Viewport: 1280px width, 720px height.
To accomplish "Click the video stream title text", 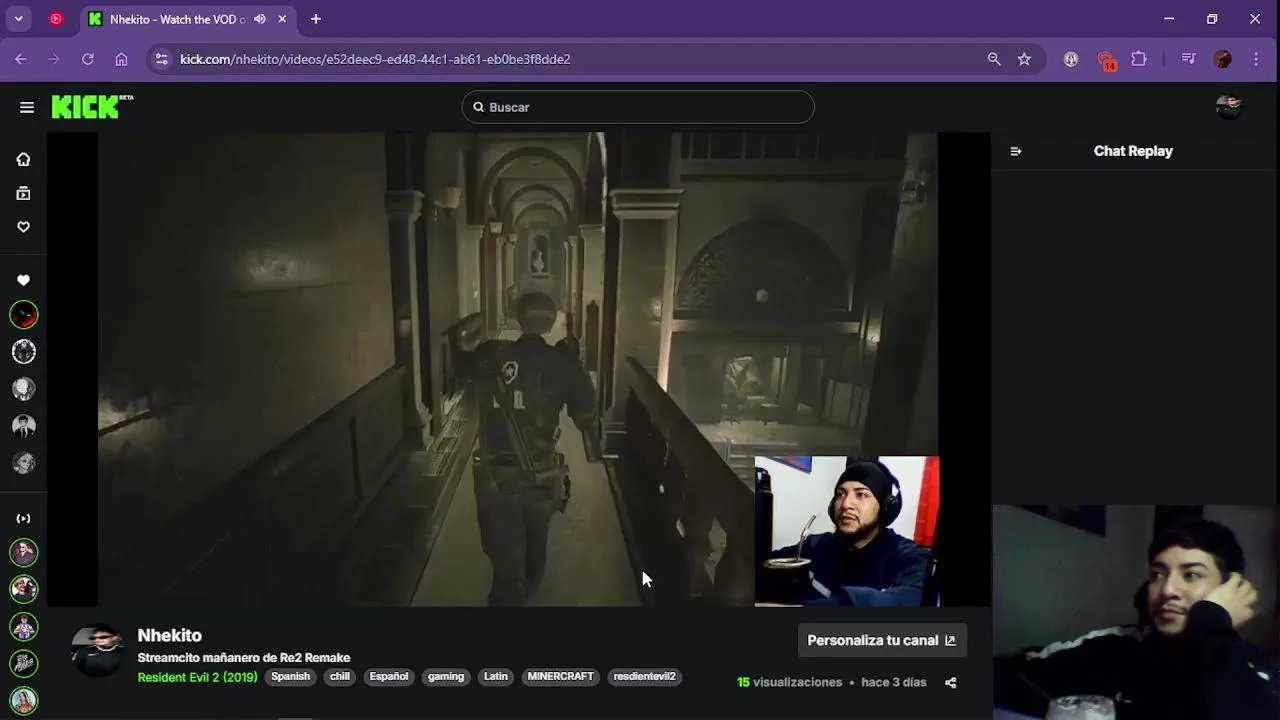I will tap(243, 658).
